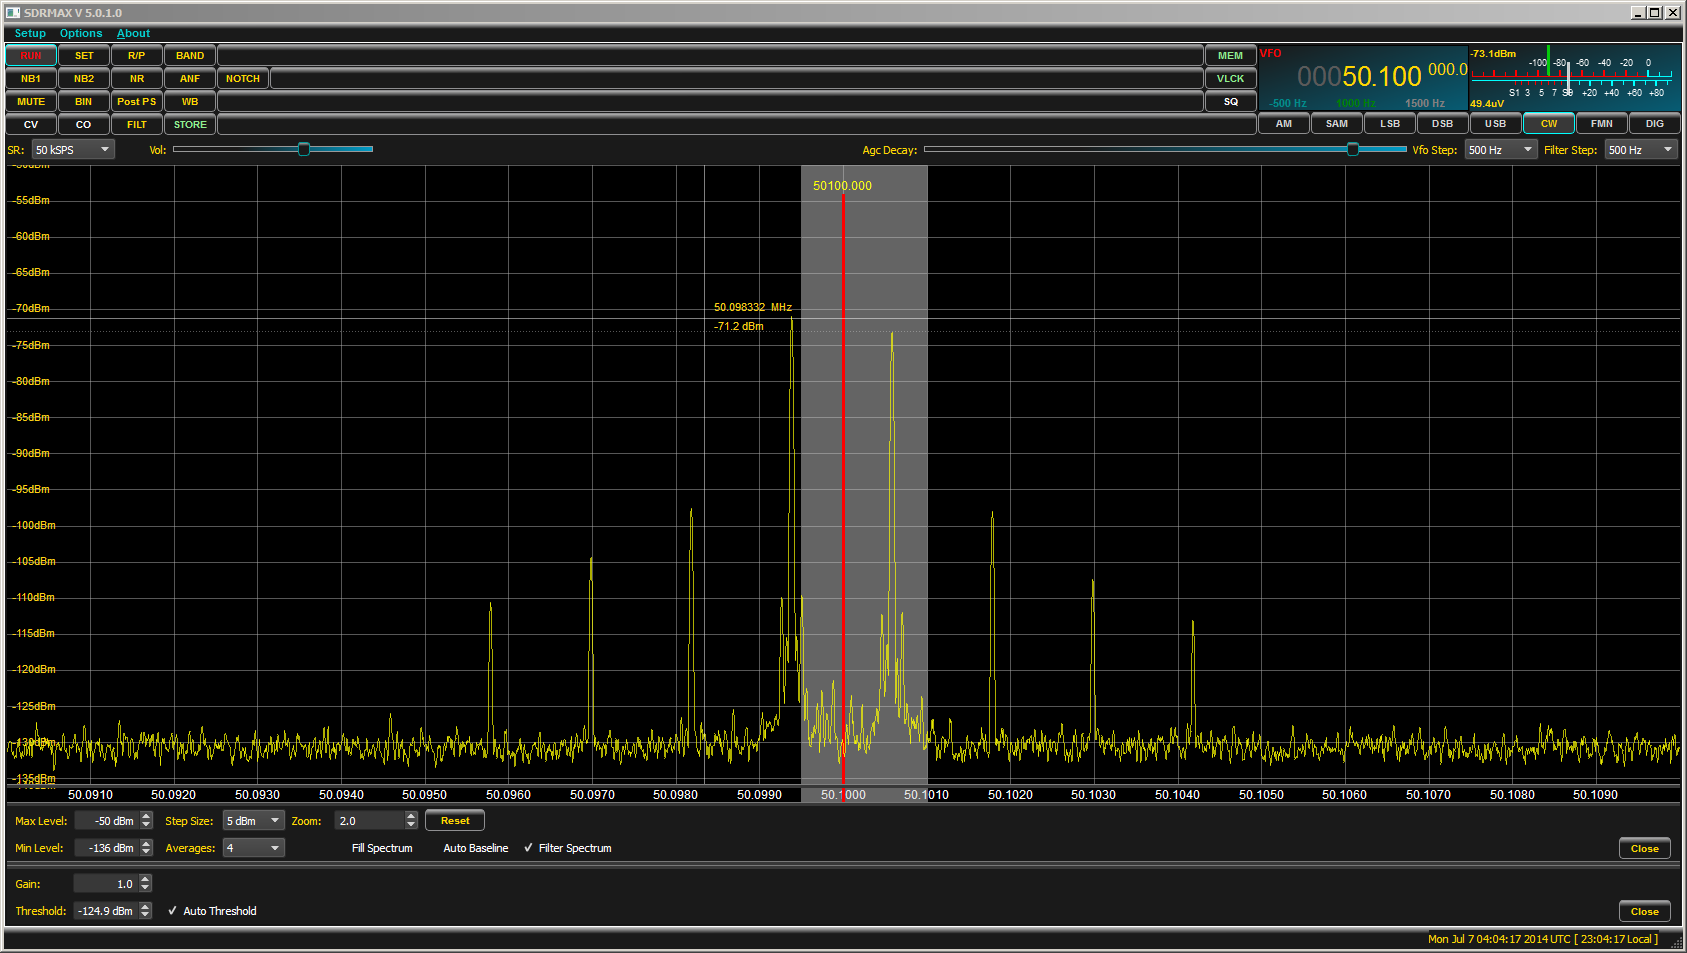The height and width of the screenshot is (953, 1687).
Task: Select USB demodulation mode
Action: (1495, 124)
